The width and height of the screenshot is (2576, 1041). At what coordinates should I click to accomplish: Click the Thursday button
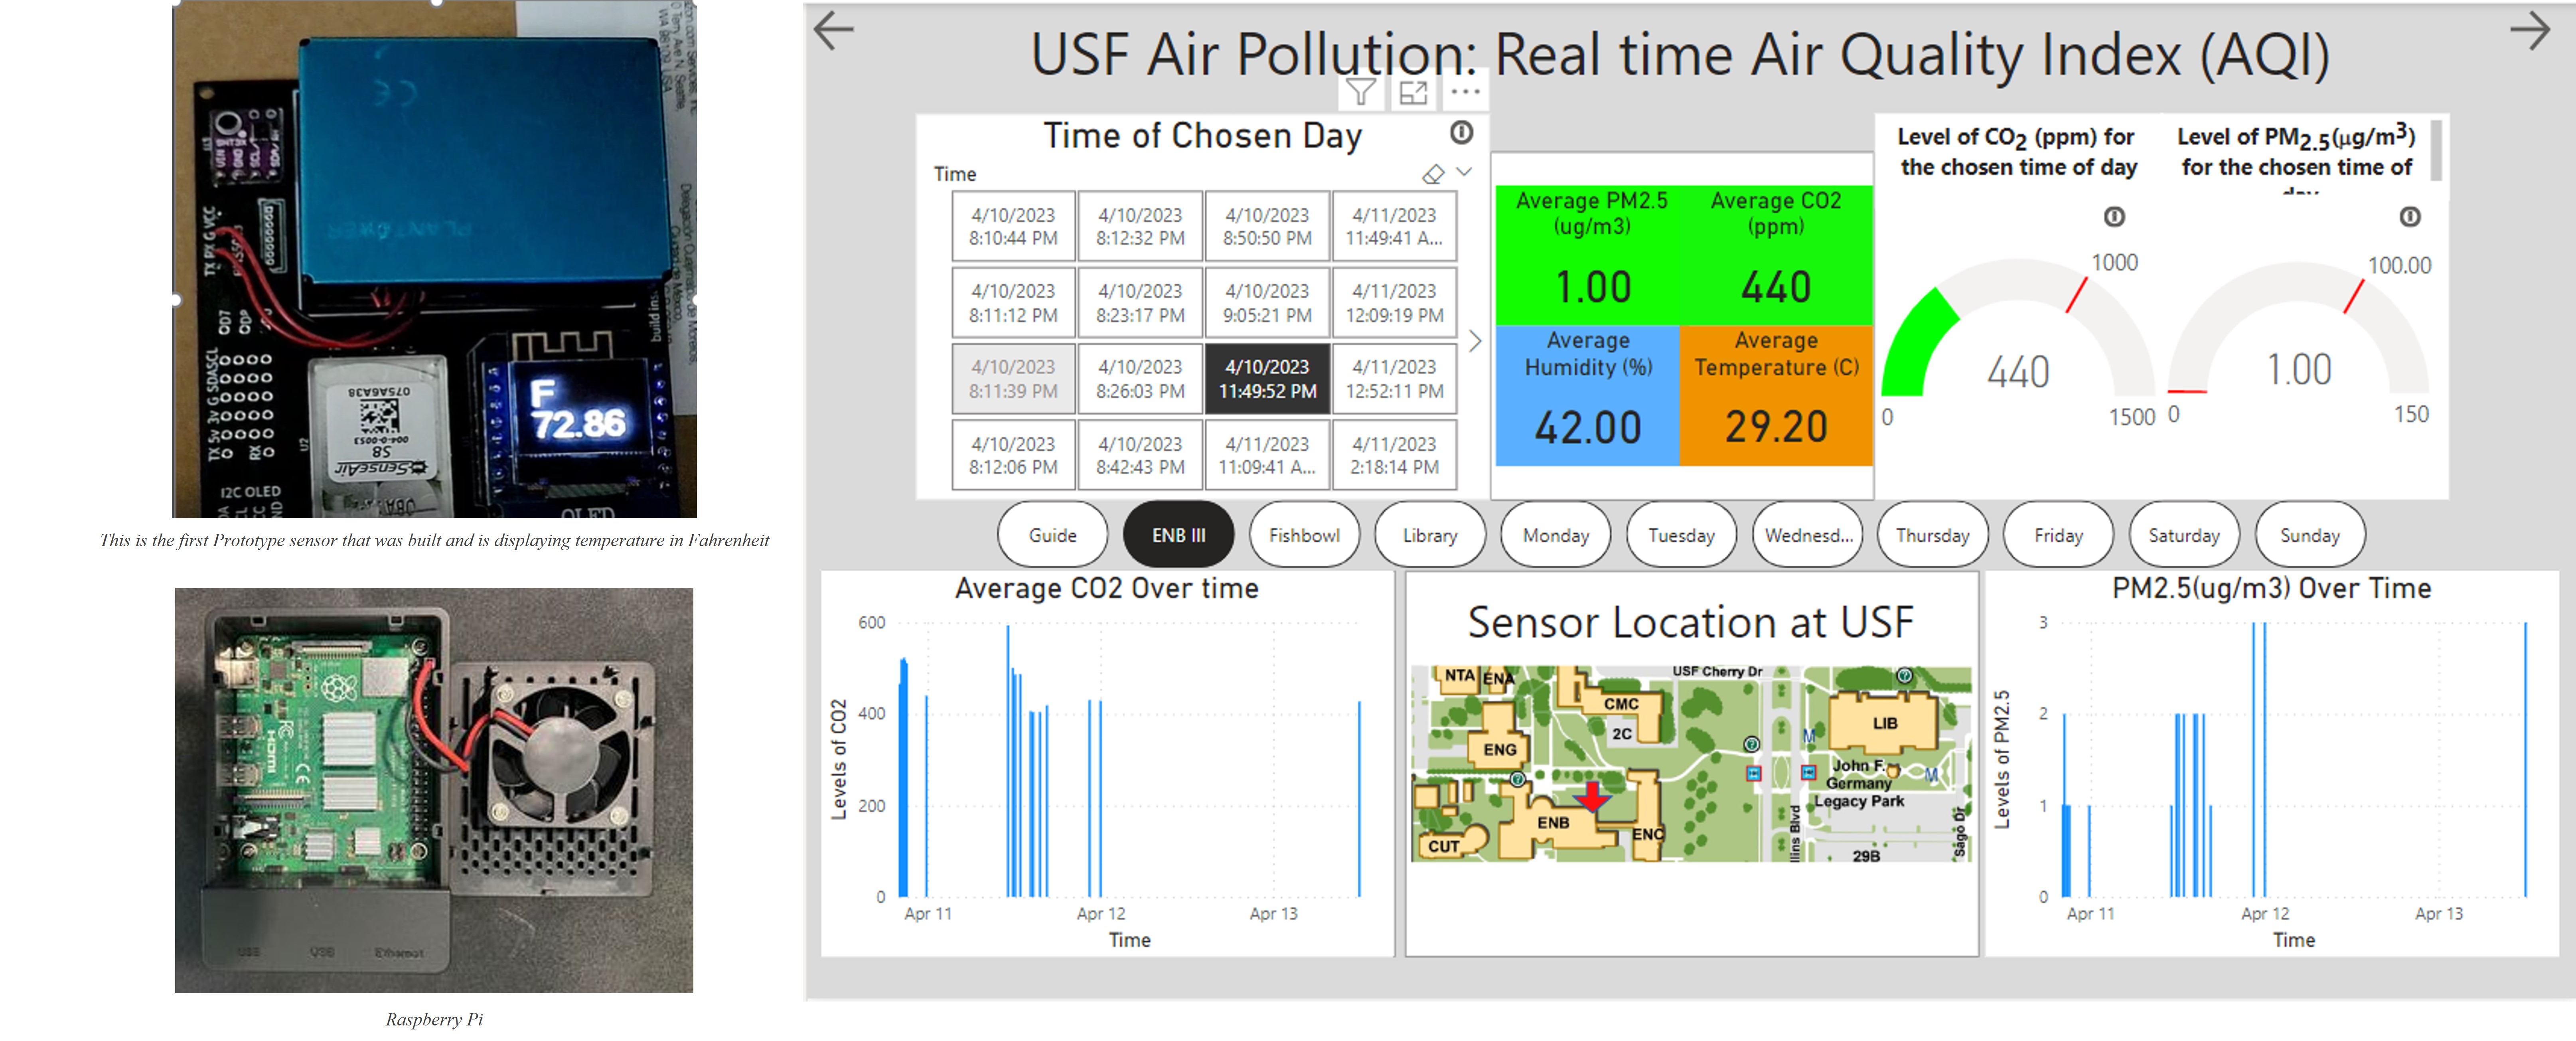tap(1932, 535)
